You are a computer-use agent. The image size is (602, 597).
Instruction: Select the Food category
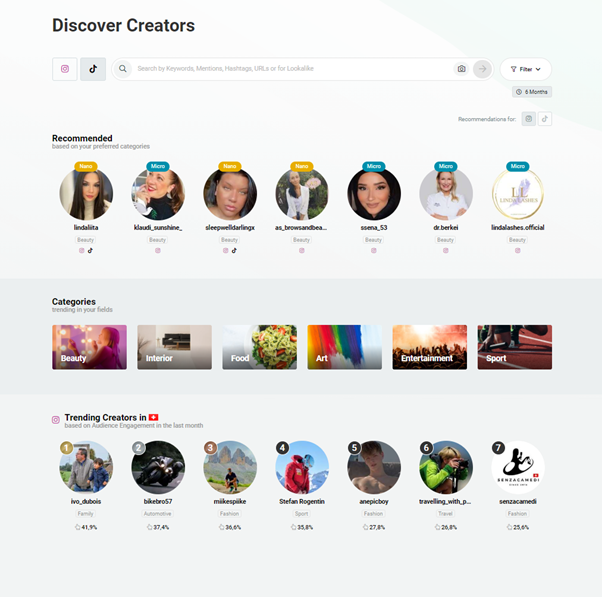pyautogui.click(x=260, y=347)
